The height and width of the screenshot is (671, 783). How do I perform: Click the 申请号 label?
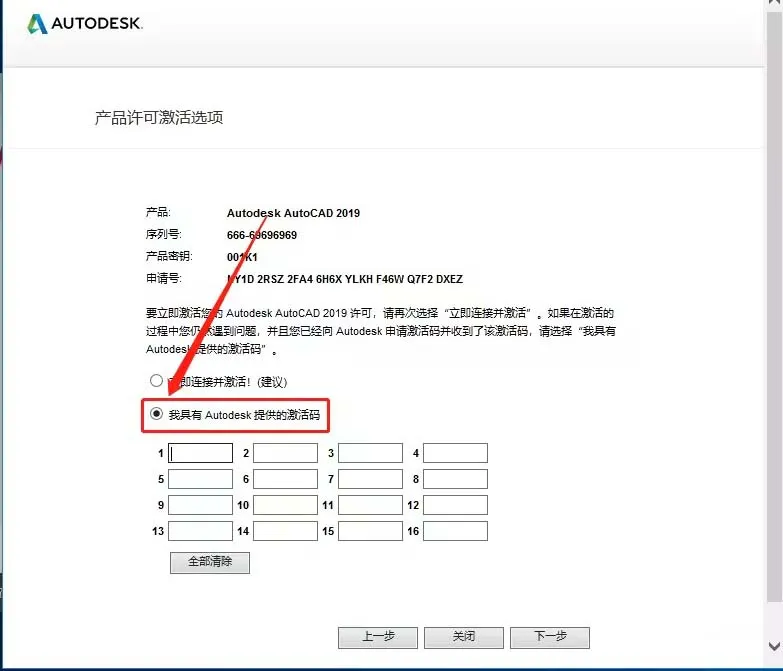(x=163, y=278)
